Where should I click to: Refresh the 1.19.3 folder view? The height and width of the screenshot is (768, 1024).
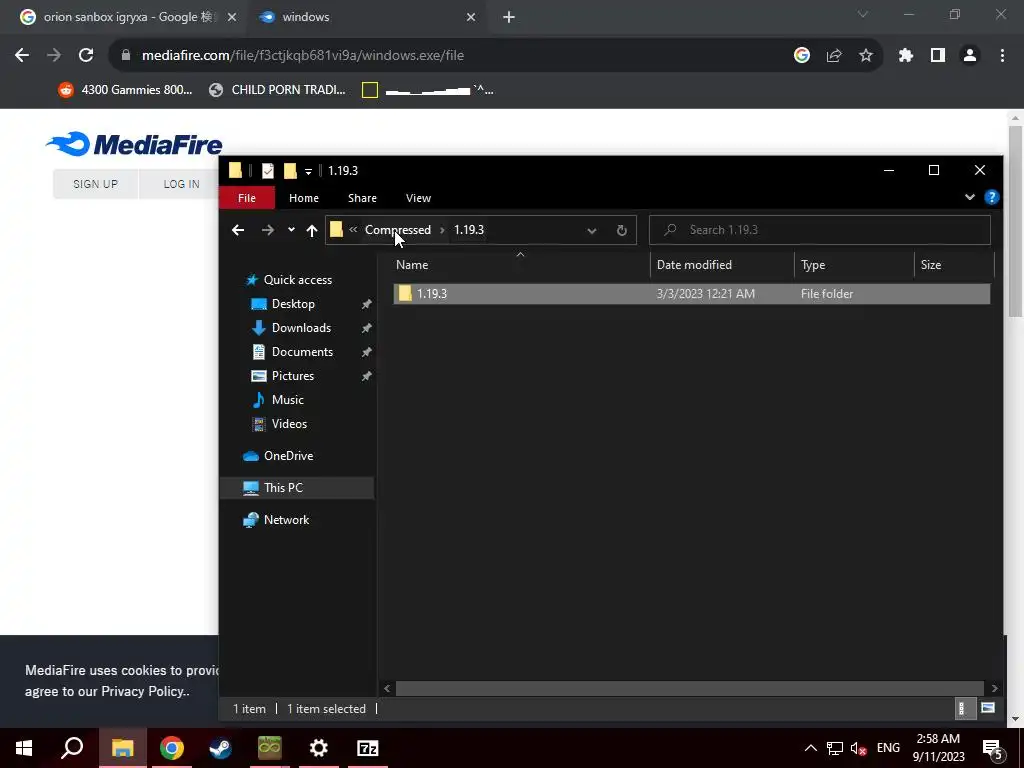(622, 230)
